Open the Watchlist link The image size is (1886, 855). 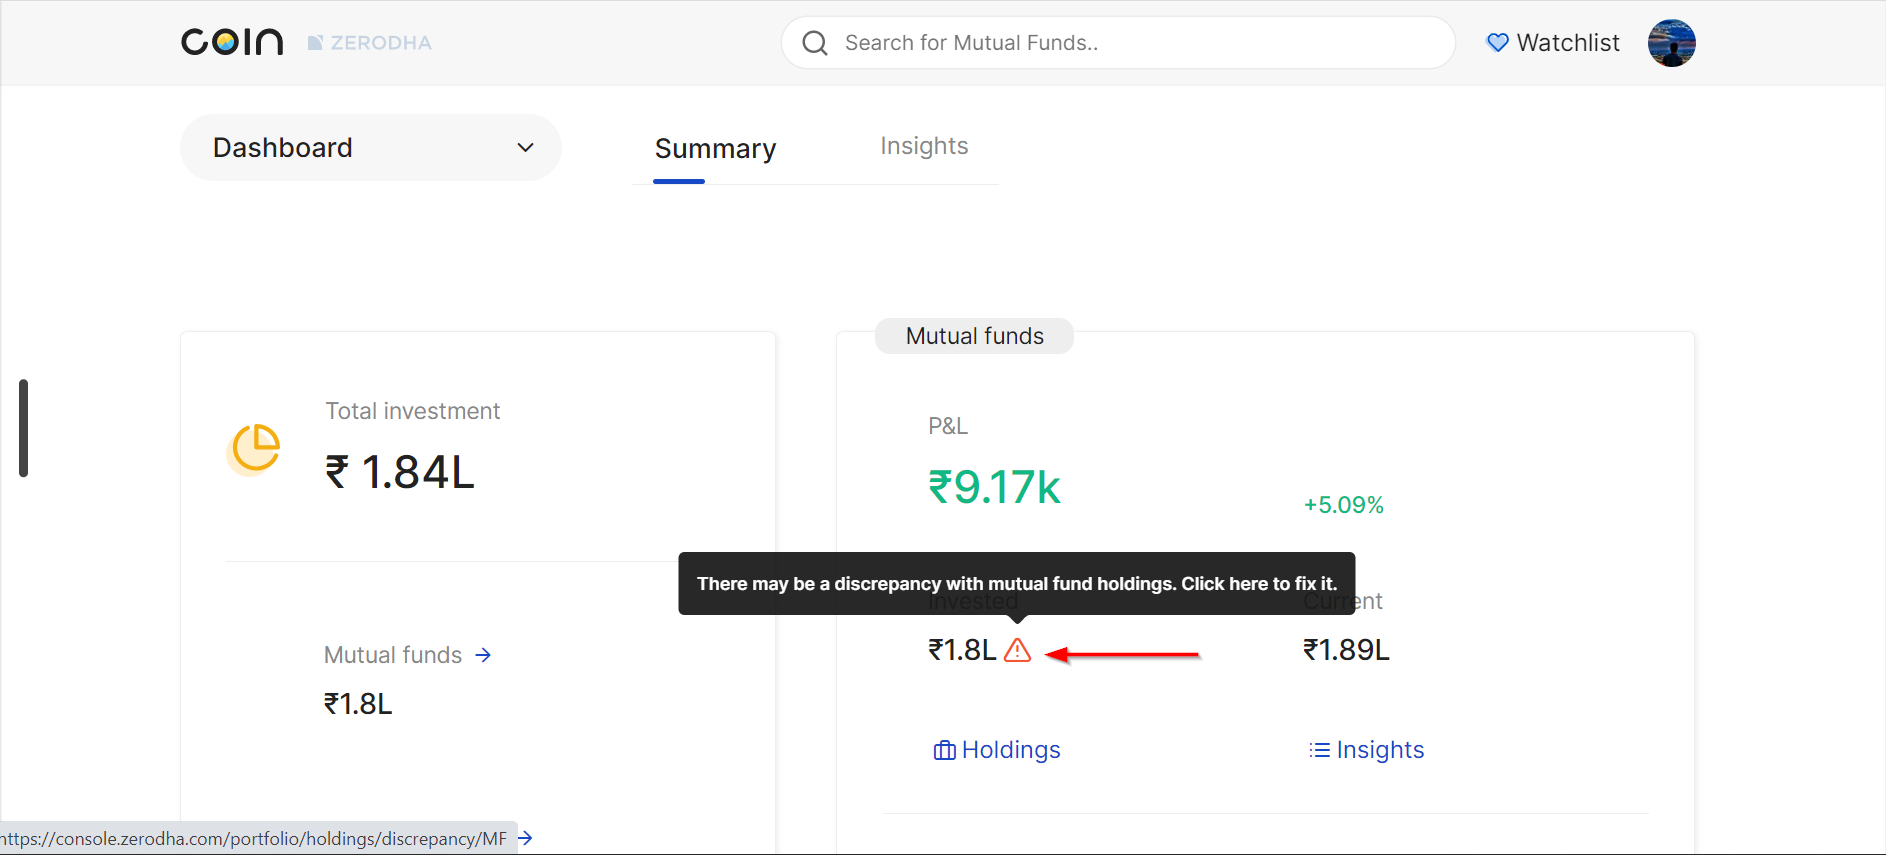[1553, 43]
